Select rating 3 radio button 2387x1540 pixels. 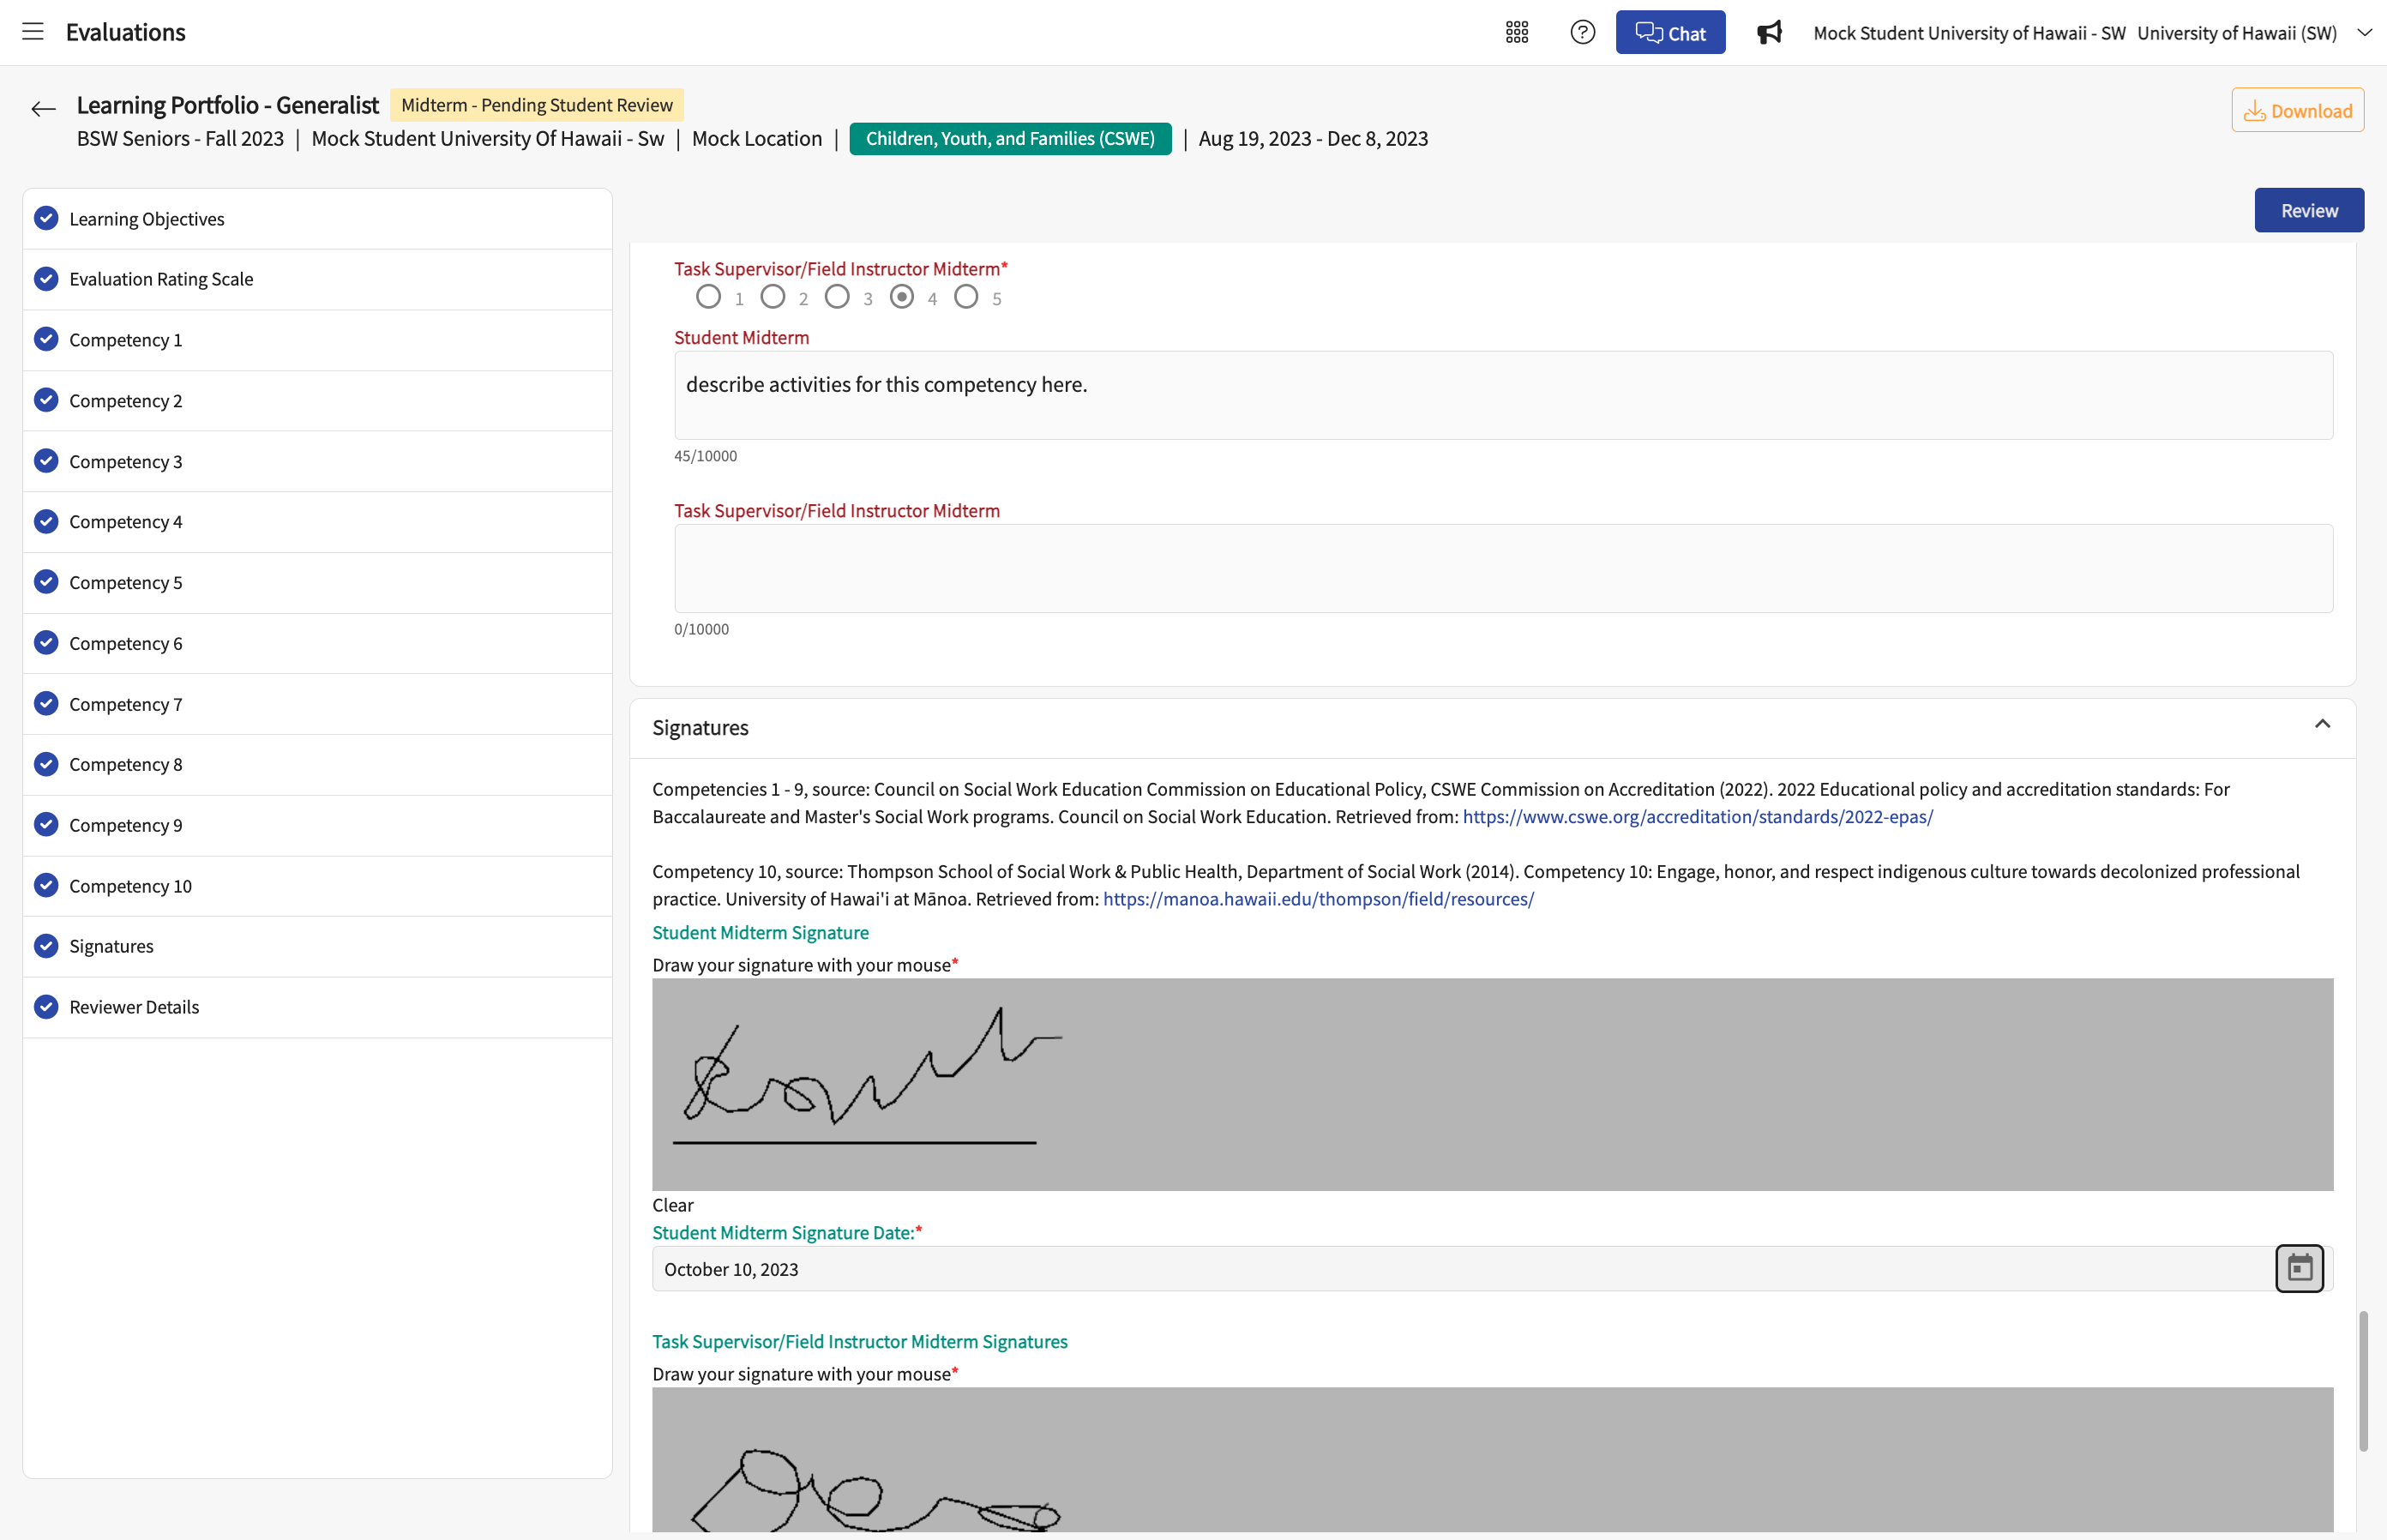(837, 297)
